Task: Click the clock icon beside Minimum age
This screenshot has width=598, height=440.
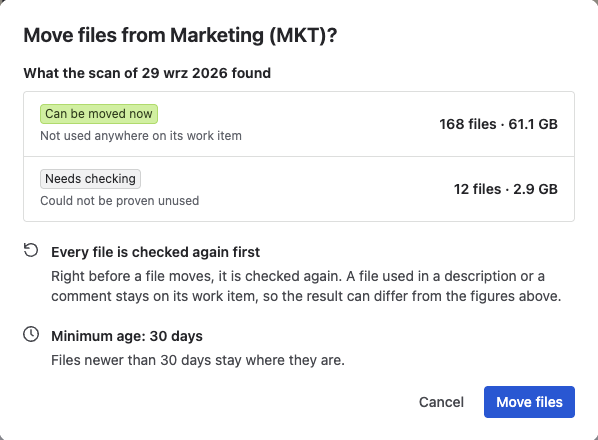Action: click(31, 334)
